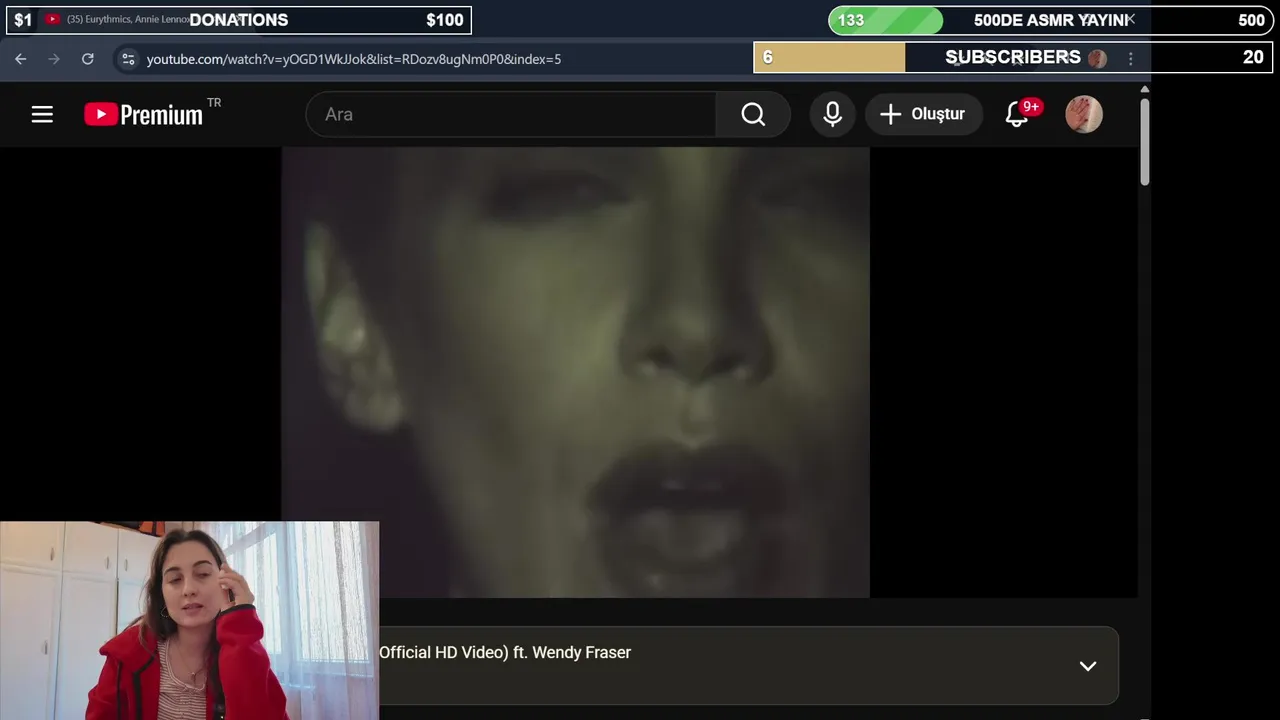Click the magnifier search button
This screenshot has width=1280, height=720.
point(753,114)
